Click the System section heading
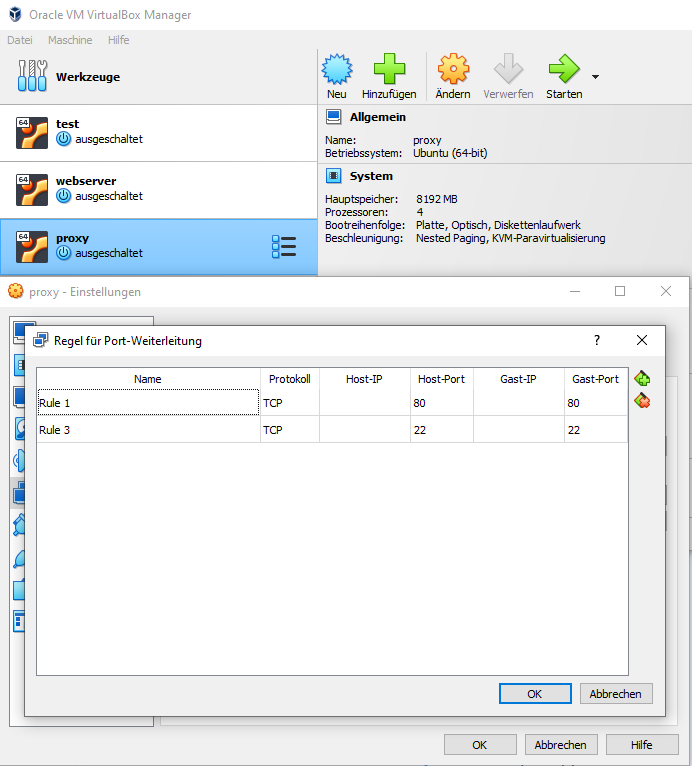 371,176
